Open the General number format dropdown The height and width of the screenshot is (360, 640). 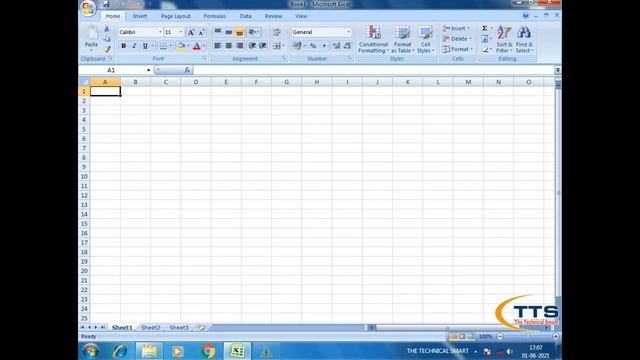pyautogui.click(x=348, y=32)
